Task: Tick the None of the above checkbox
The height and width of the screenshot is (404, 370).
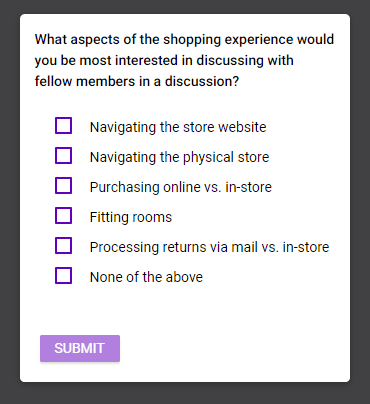Action: pyautogui.click(x=63, y=276)
